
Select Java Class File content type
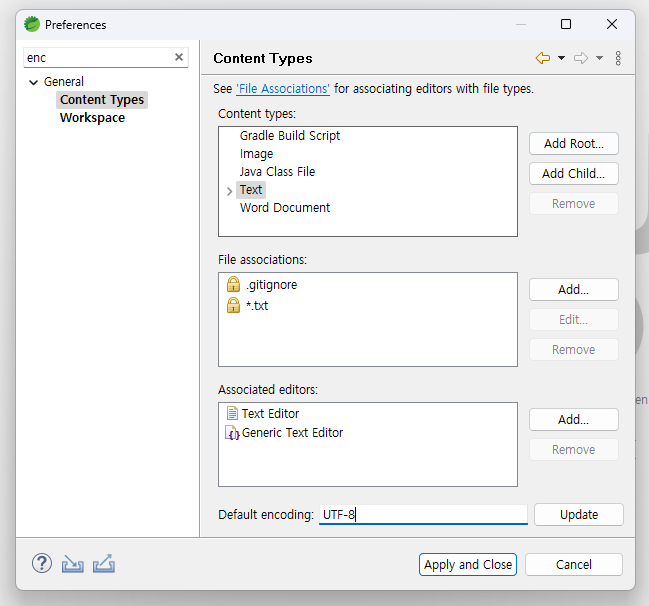tap(277, 172)
